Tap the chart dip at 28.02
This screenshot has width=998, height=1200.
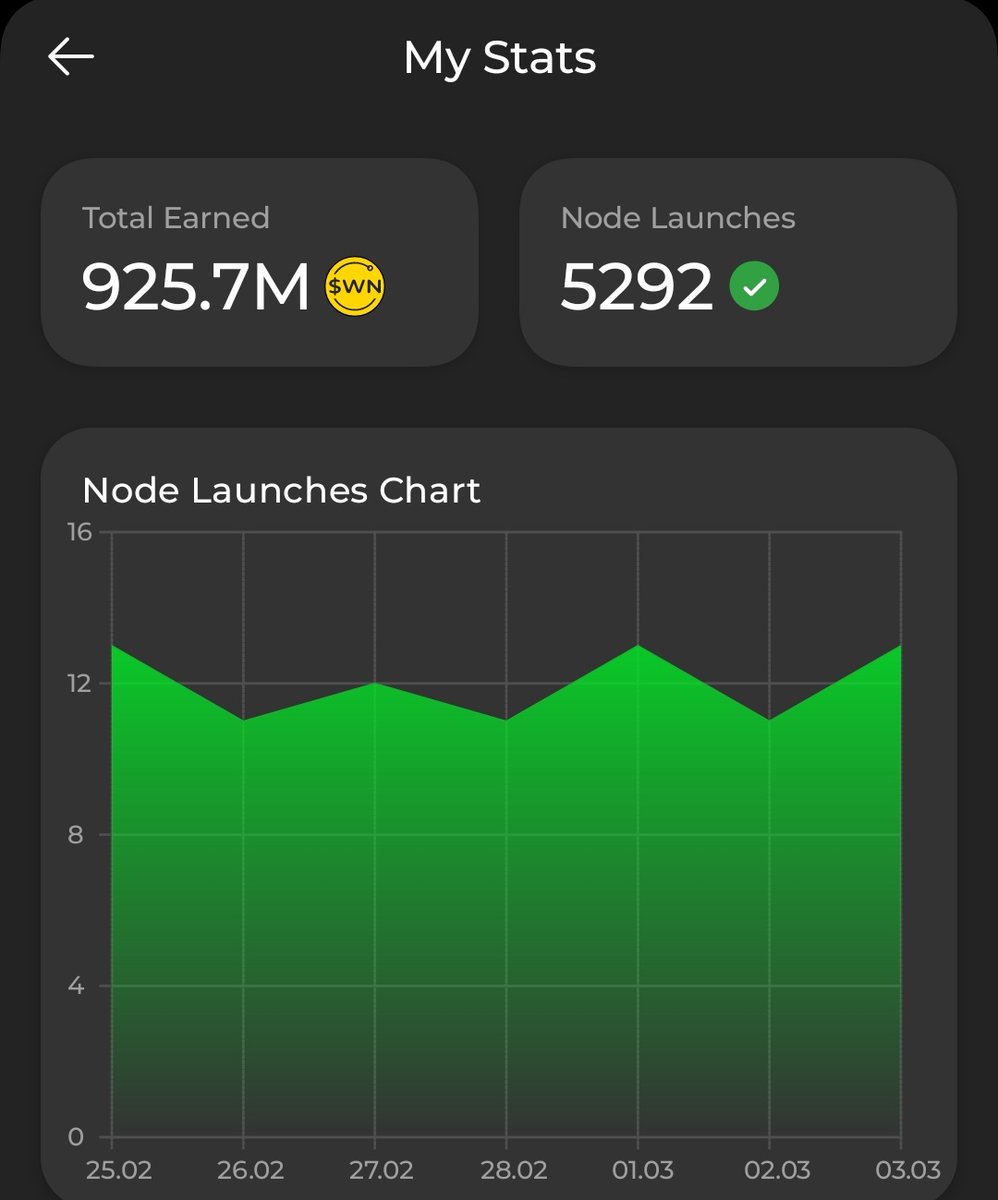pyautogui.click(x=507, y=720)
